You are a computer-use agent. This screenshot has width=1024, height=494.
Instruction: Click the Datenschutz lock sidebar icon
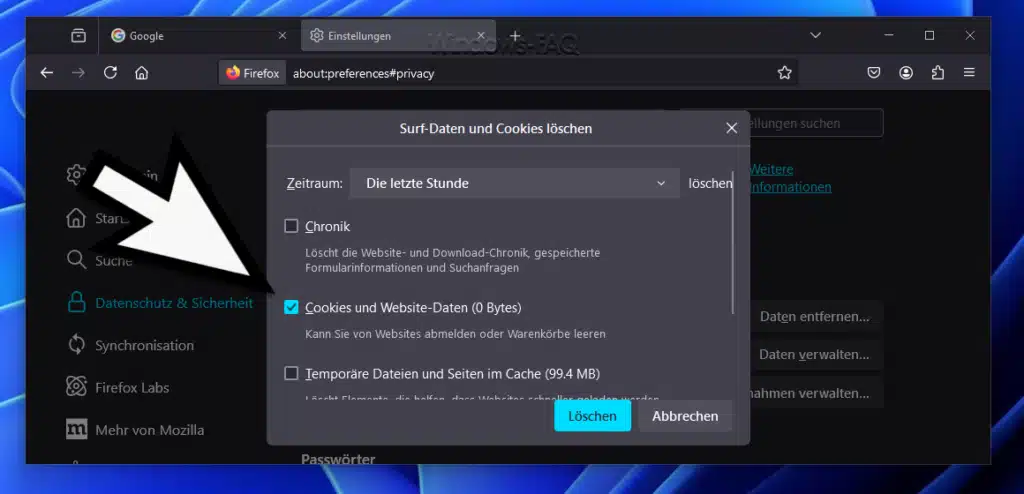pos(76,303)
